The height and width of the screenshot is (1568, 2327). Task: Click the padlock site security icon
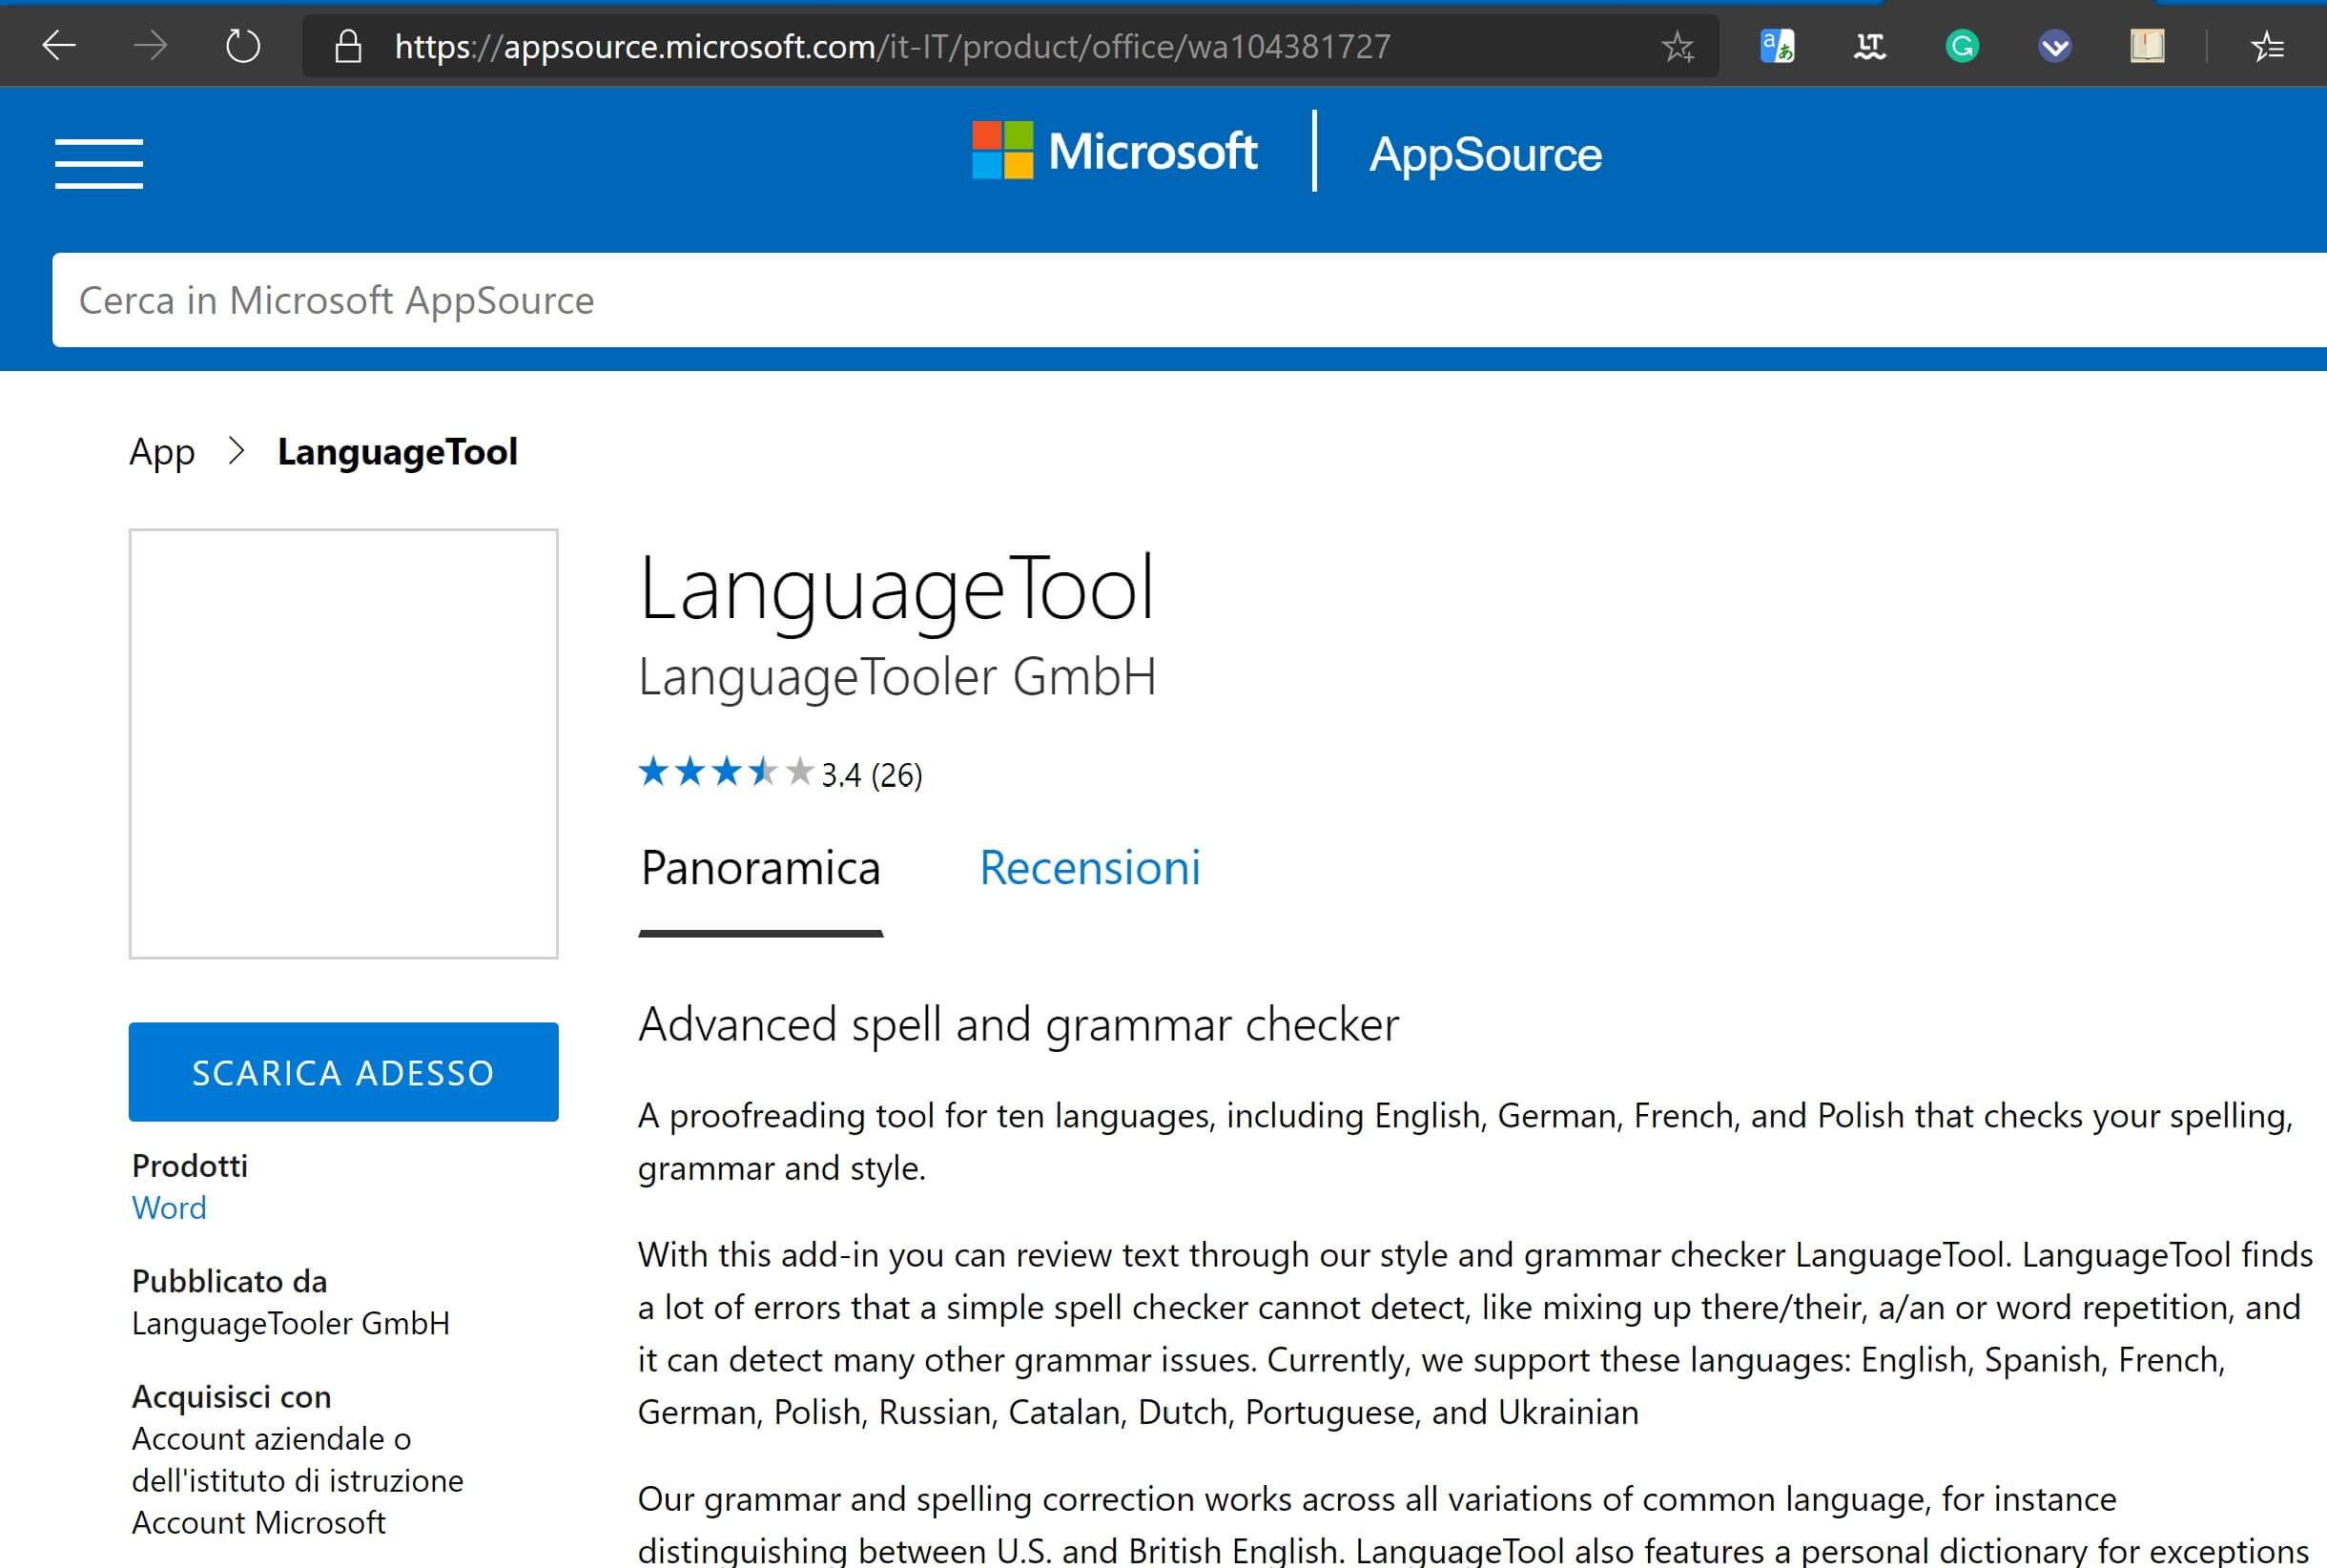pyautogui.click(x=347, y=46)
